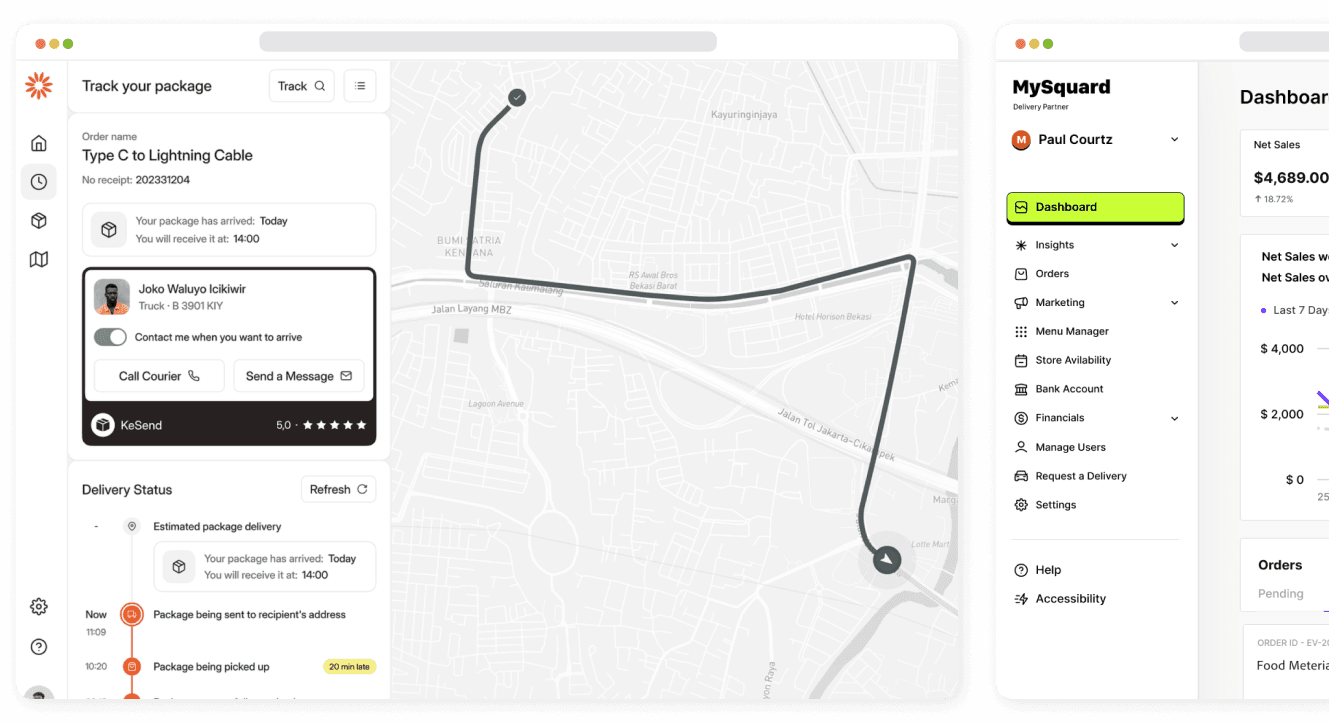Image resolution: width=1329 pixels, height=723 pixels.
Task: Open Manage Users in MySquard menu
Action: 1071,447
